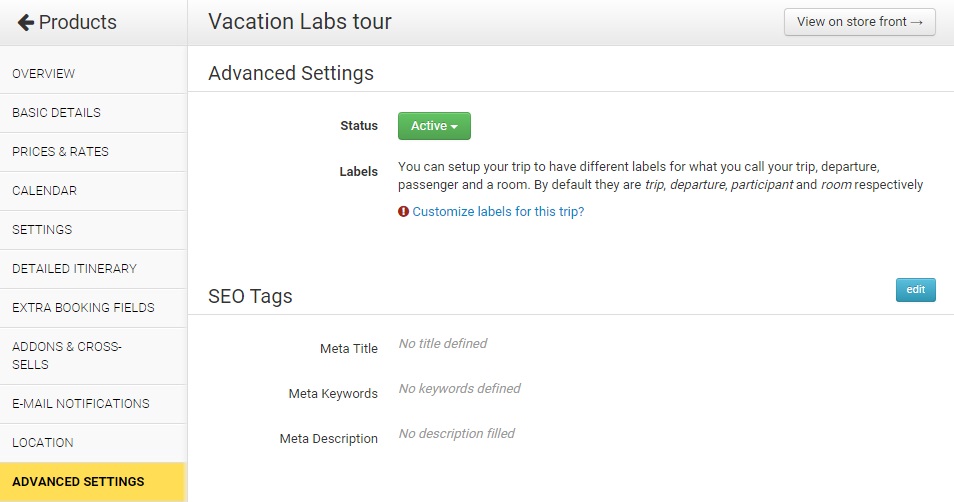Click the red warning icon near Customize labels
This screenshot has width=954, height=502.
point(403,212)
